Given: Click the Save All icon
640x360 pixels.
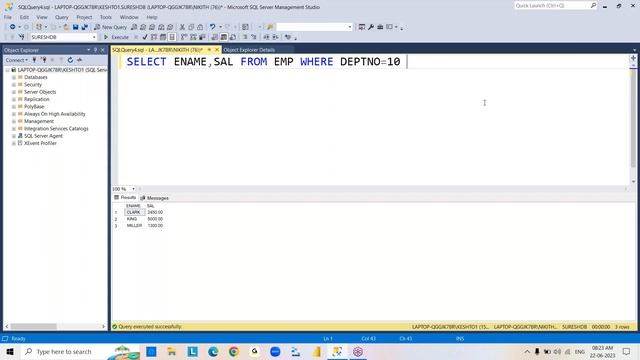Looking at the screenshot, I should pyautogui.click(x=84, y=27).
